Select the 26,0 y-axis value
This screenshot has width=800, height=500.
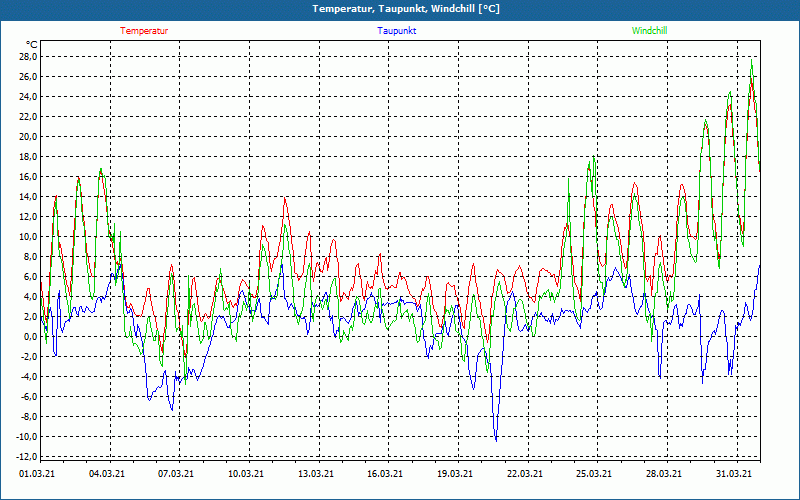(28, 77)
